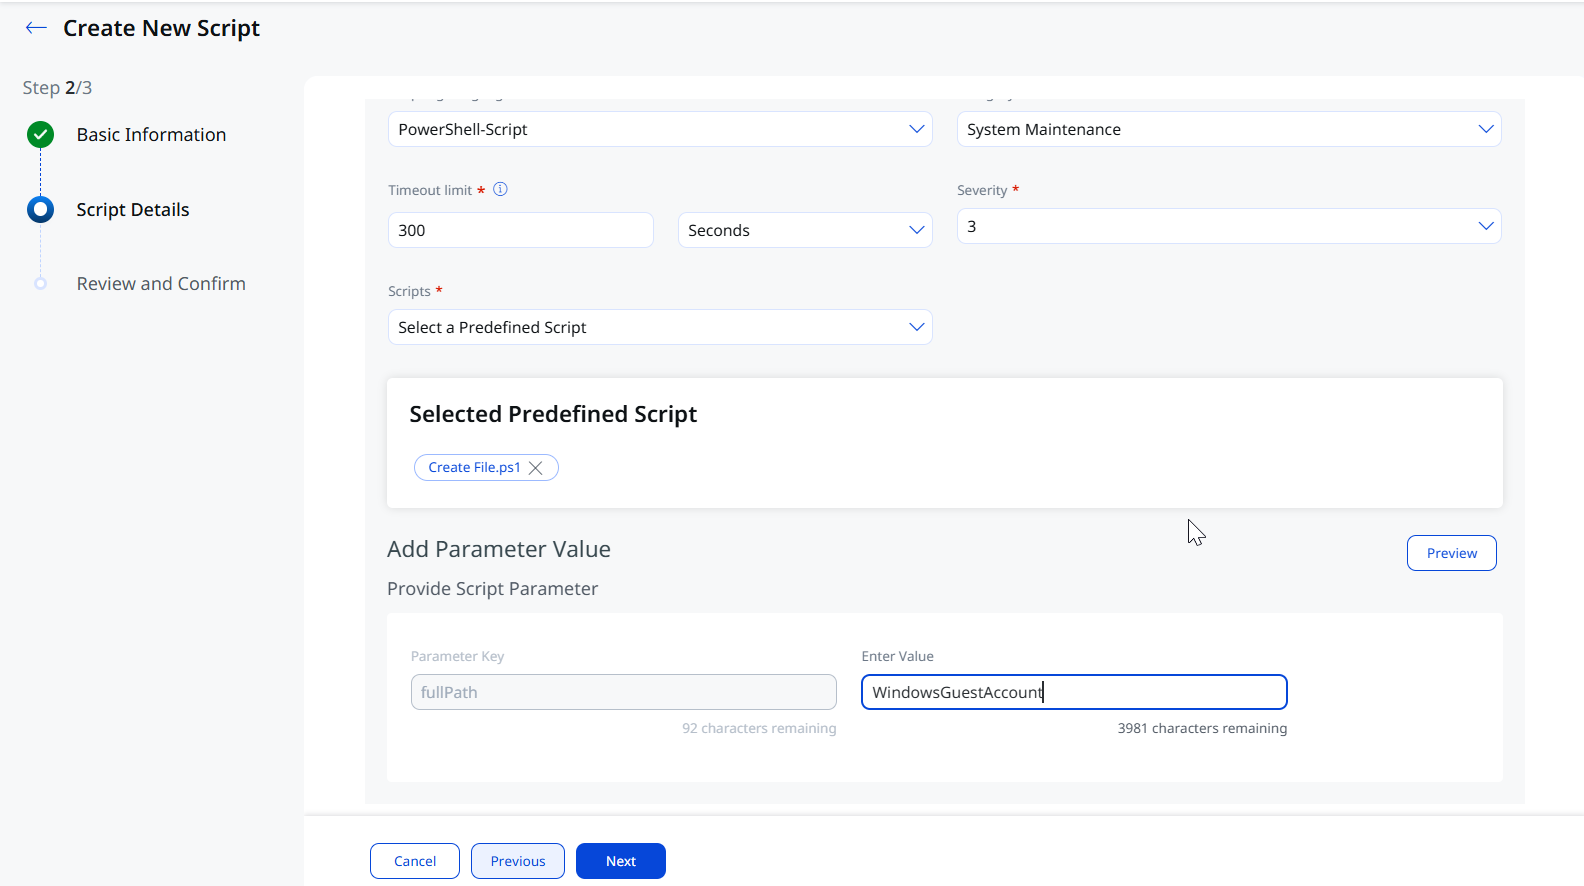Open the System Maintenance category dropdown

tap(1229, 129)
